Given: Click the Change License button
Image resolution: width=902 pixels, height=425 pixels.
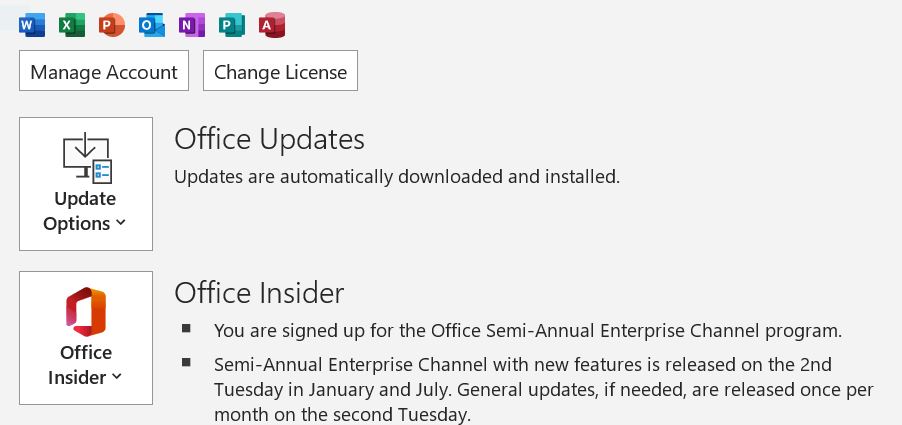Looking at the screenshot, I should pos(280,71).
